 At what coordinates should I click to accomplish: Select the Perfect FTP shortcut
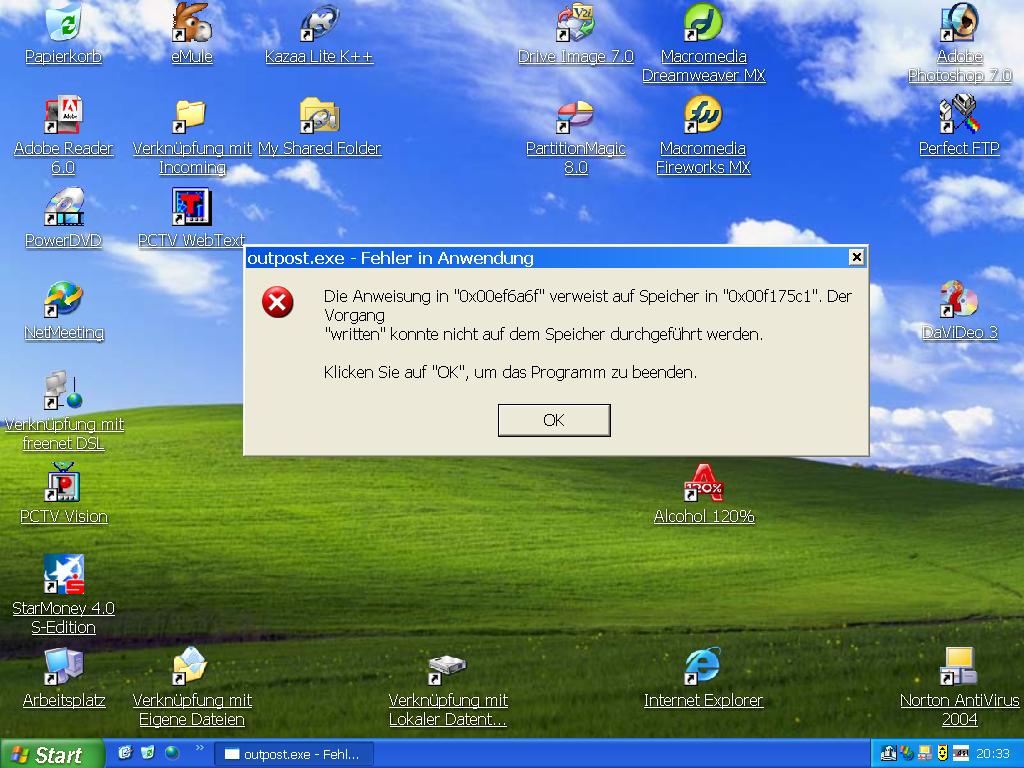pyautogui.click(x=959, y=114)
